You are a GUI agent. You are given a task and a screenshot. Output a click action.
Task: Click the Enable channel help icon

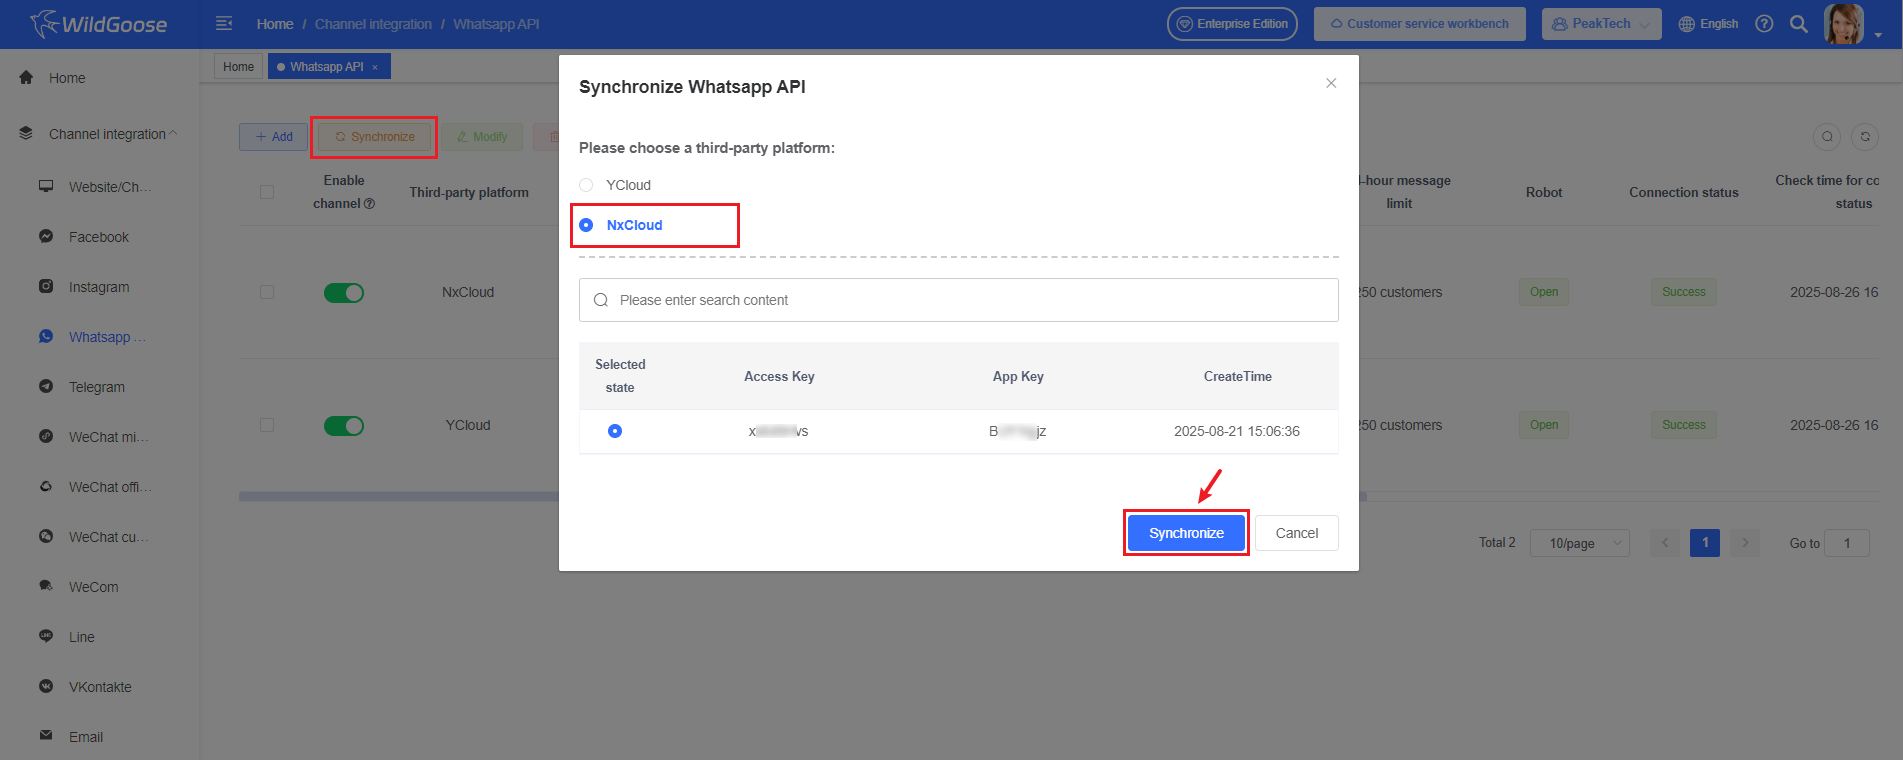pos(369,204)
